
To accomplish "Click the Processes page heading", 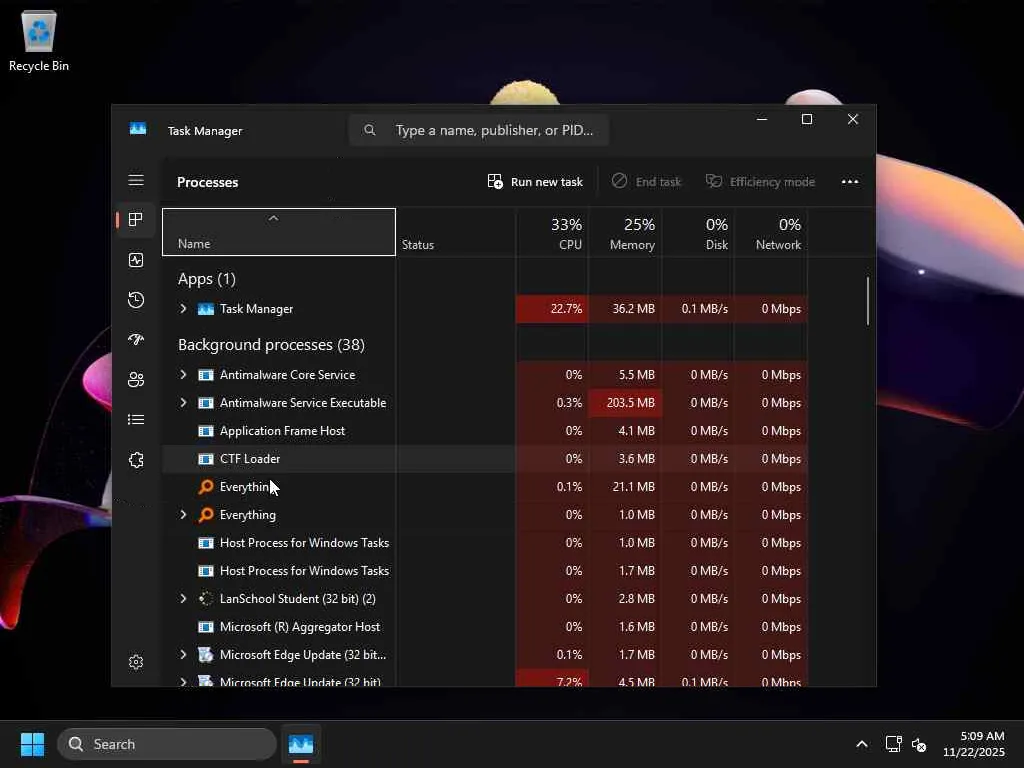I will [x=208, y=182].
